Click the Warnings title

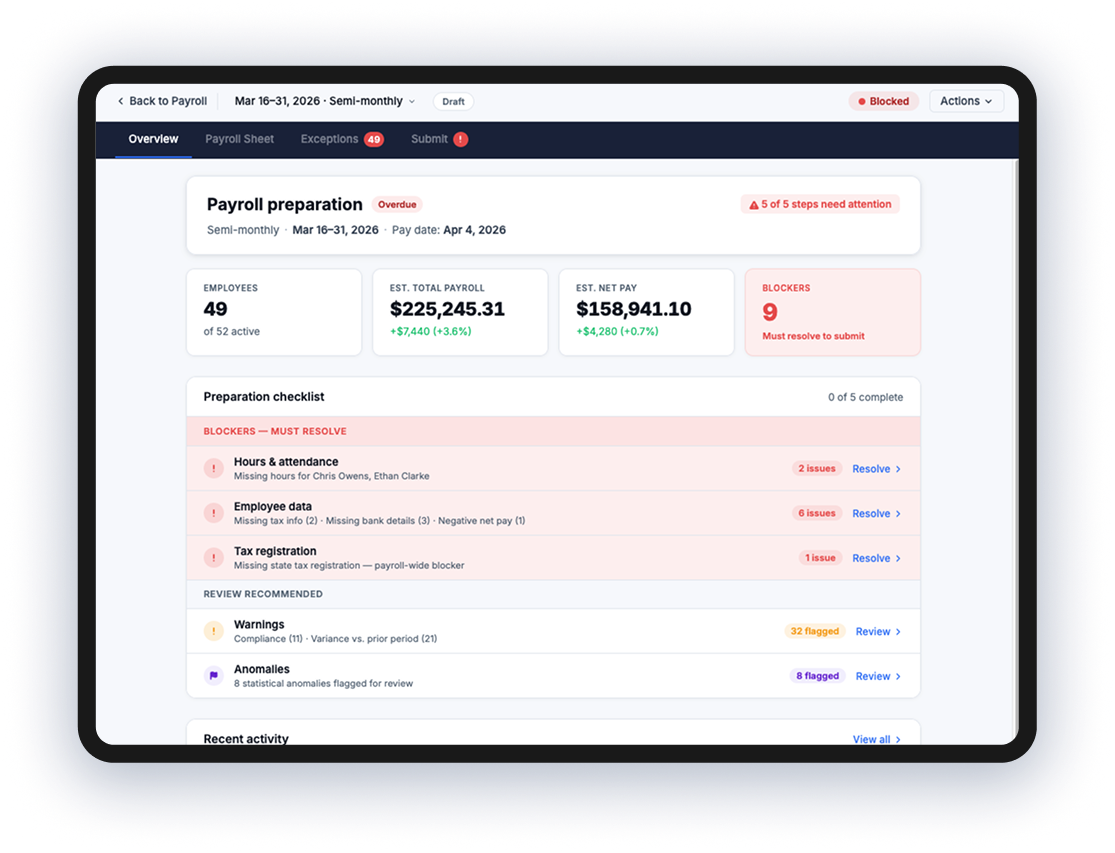coord(259,625)
